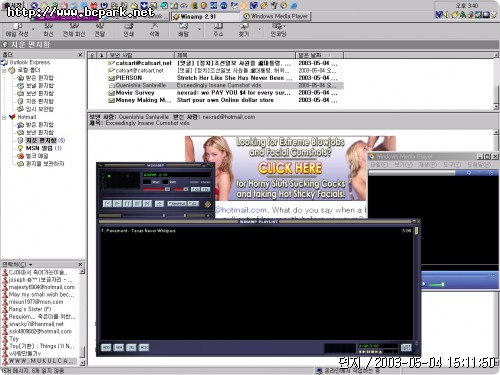The height and width of the screenshot is (375, 500).
Task: Open 받은 편지함 under Hotmail
Action: [x=36, y=125]
